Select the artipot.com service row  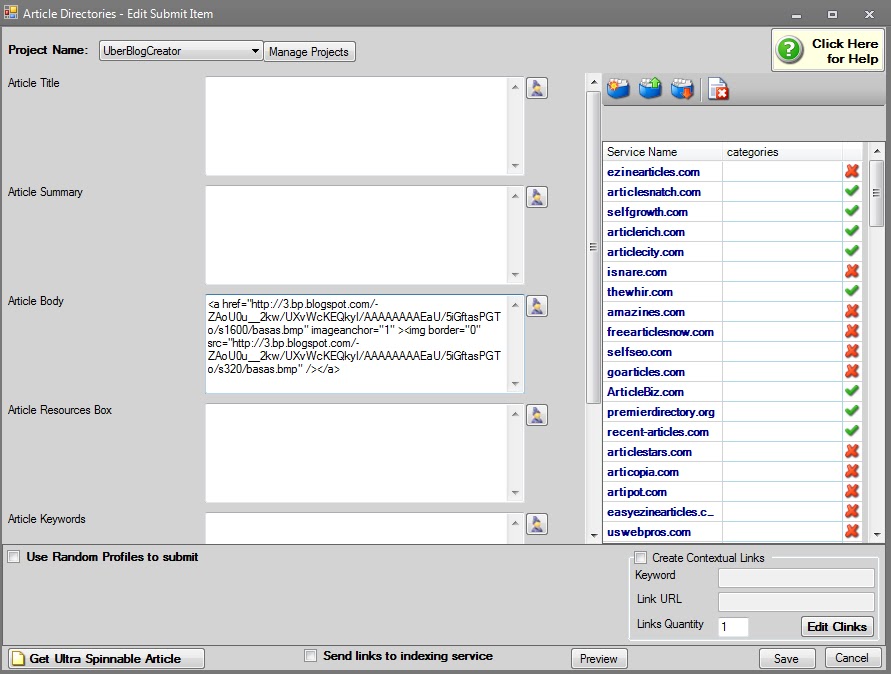pyautogui.click(x=732, y=492)
